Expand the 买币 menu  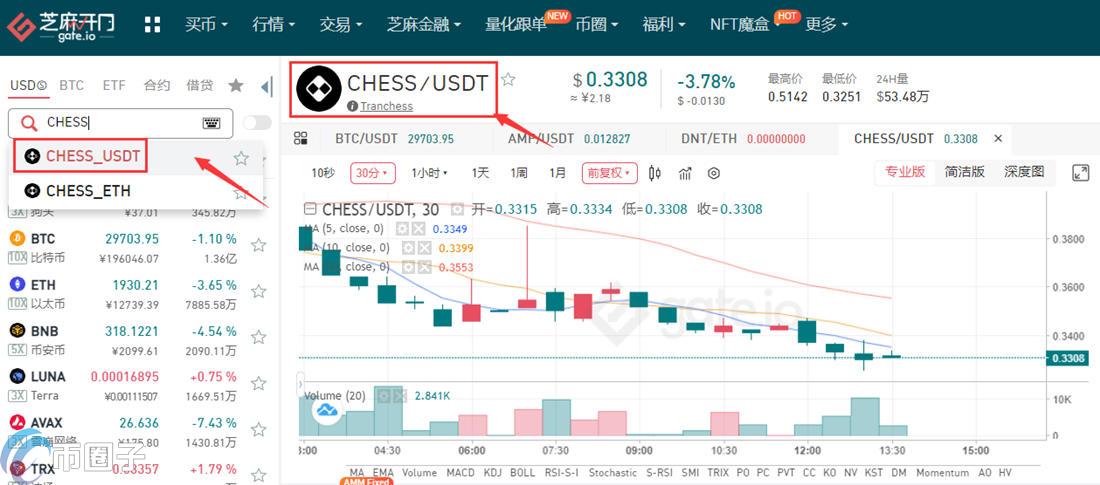[206, 25]
